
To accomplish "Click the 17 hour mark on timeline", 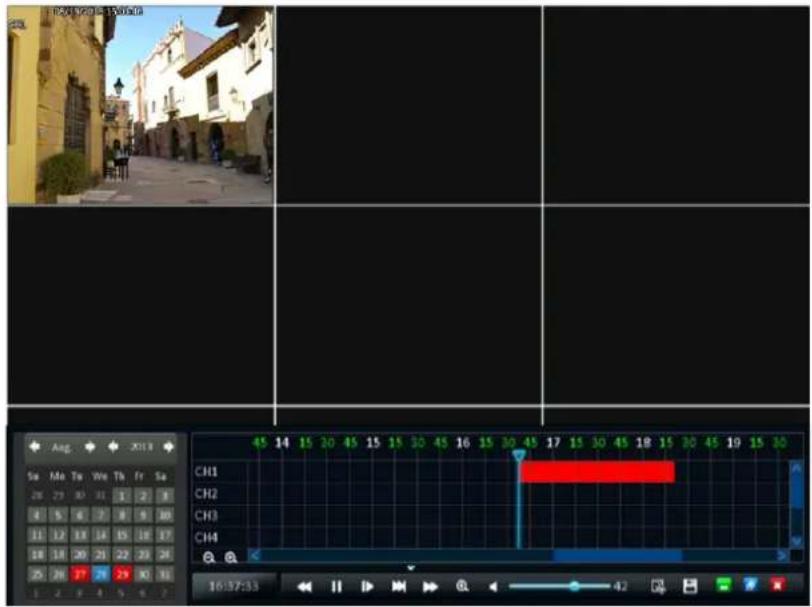I will pos(553,443).
